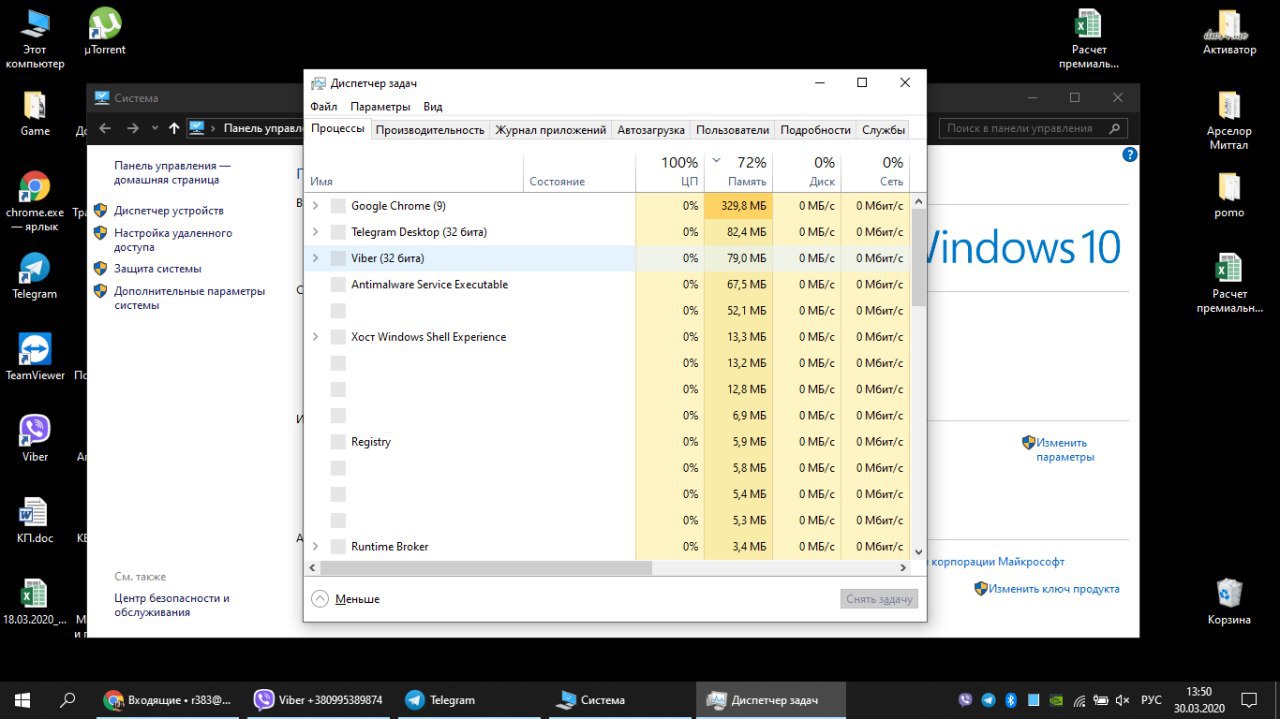Screen dimensions: 1280x719
Task: Switch to the Подробности tab
Action: point(816,130)
